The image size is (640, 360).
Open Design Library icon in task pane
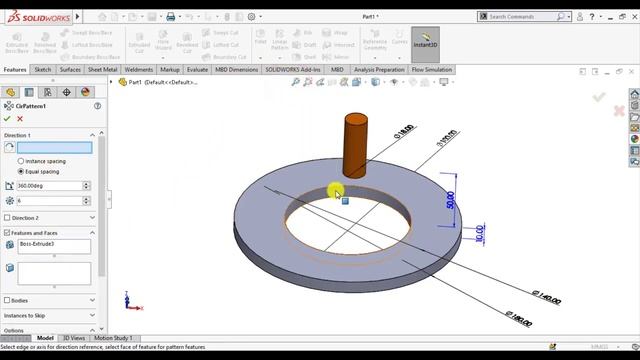[634, 105]
